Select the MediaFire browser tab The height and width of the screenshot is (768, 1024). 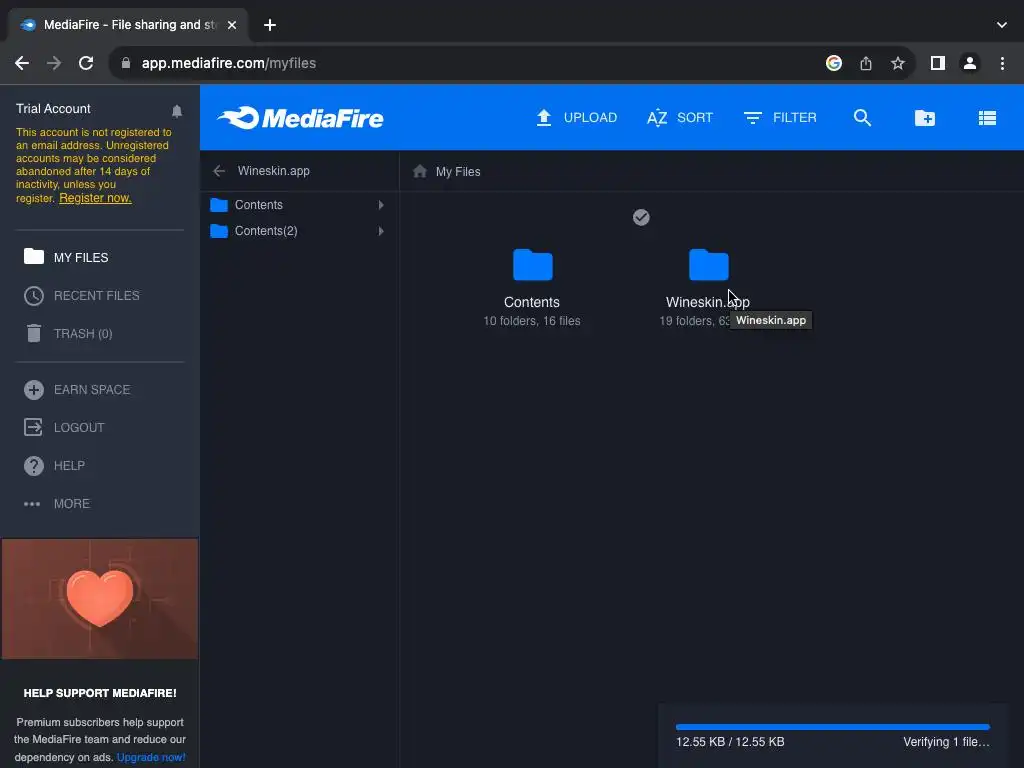point(128,25)
